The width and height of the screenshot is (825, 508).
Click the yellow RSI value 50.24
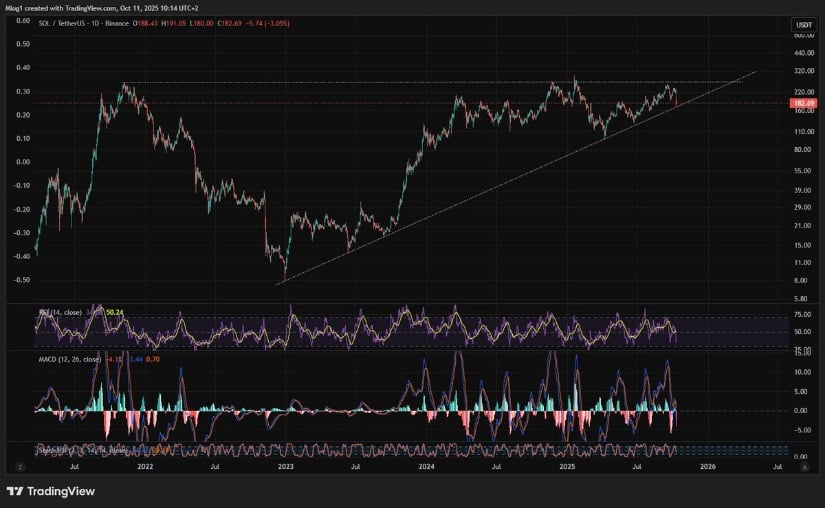(x=114, y=312)
